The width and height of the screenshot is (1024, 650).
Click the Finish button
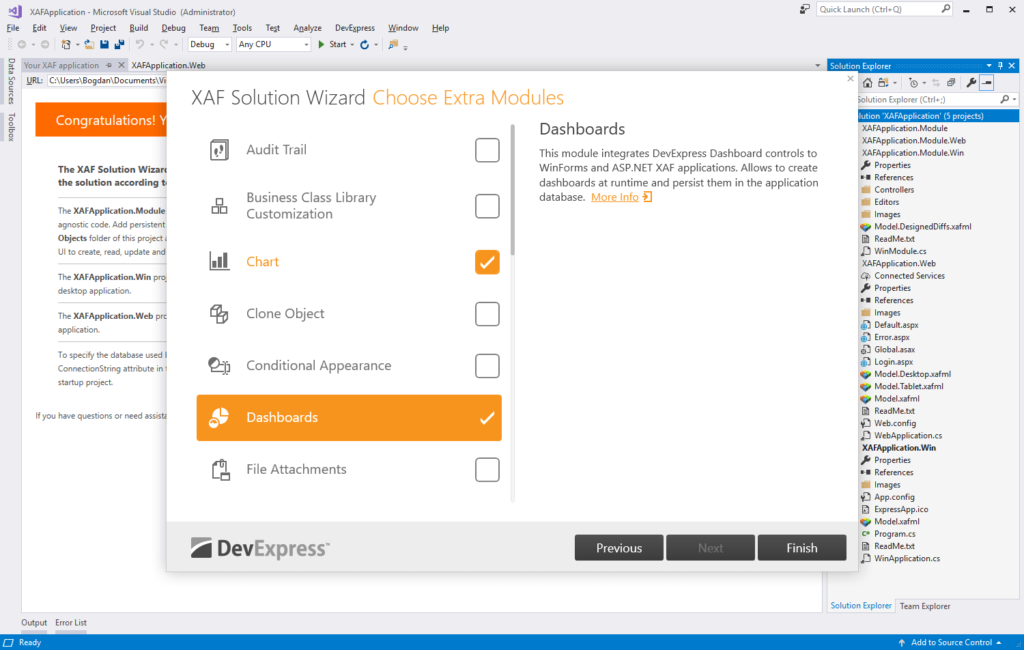click(x=802, y=547)
